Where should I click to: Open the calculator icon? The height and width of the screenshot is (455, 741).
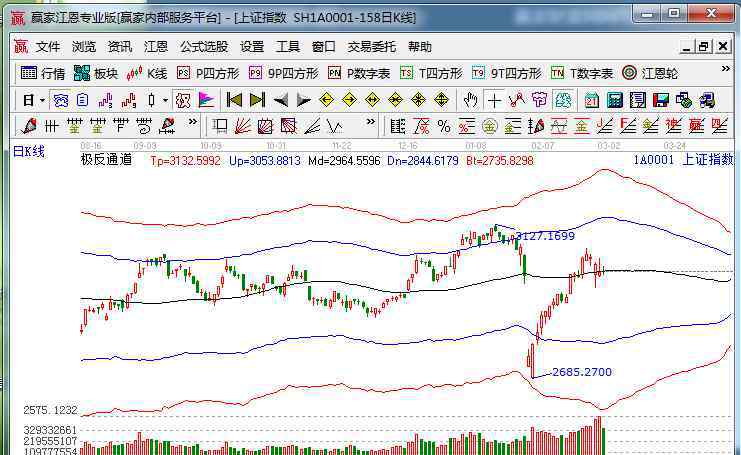[615, 100]
